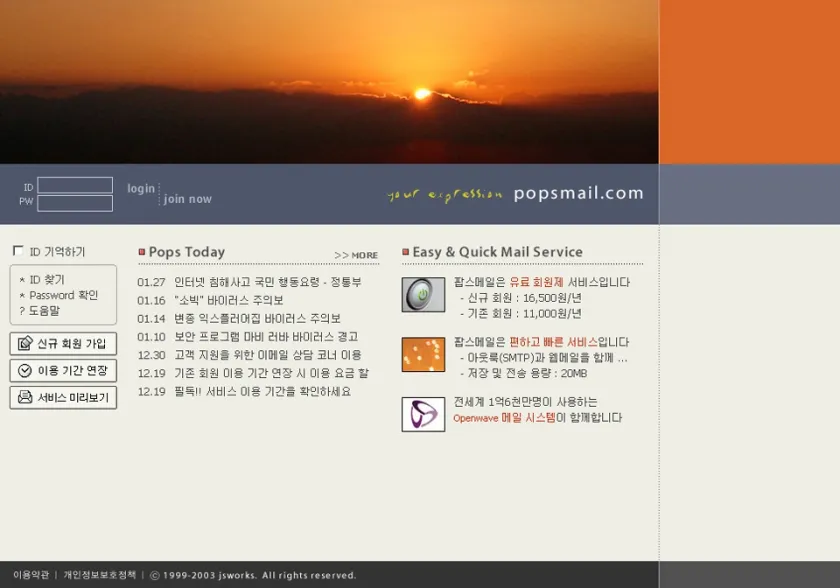The image size is (840, 588).
Task: Open the 도움말 help link
Action: pos(44,311)
